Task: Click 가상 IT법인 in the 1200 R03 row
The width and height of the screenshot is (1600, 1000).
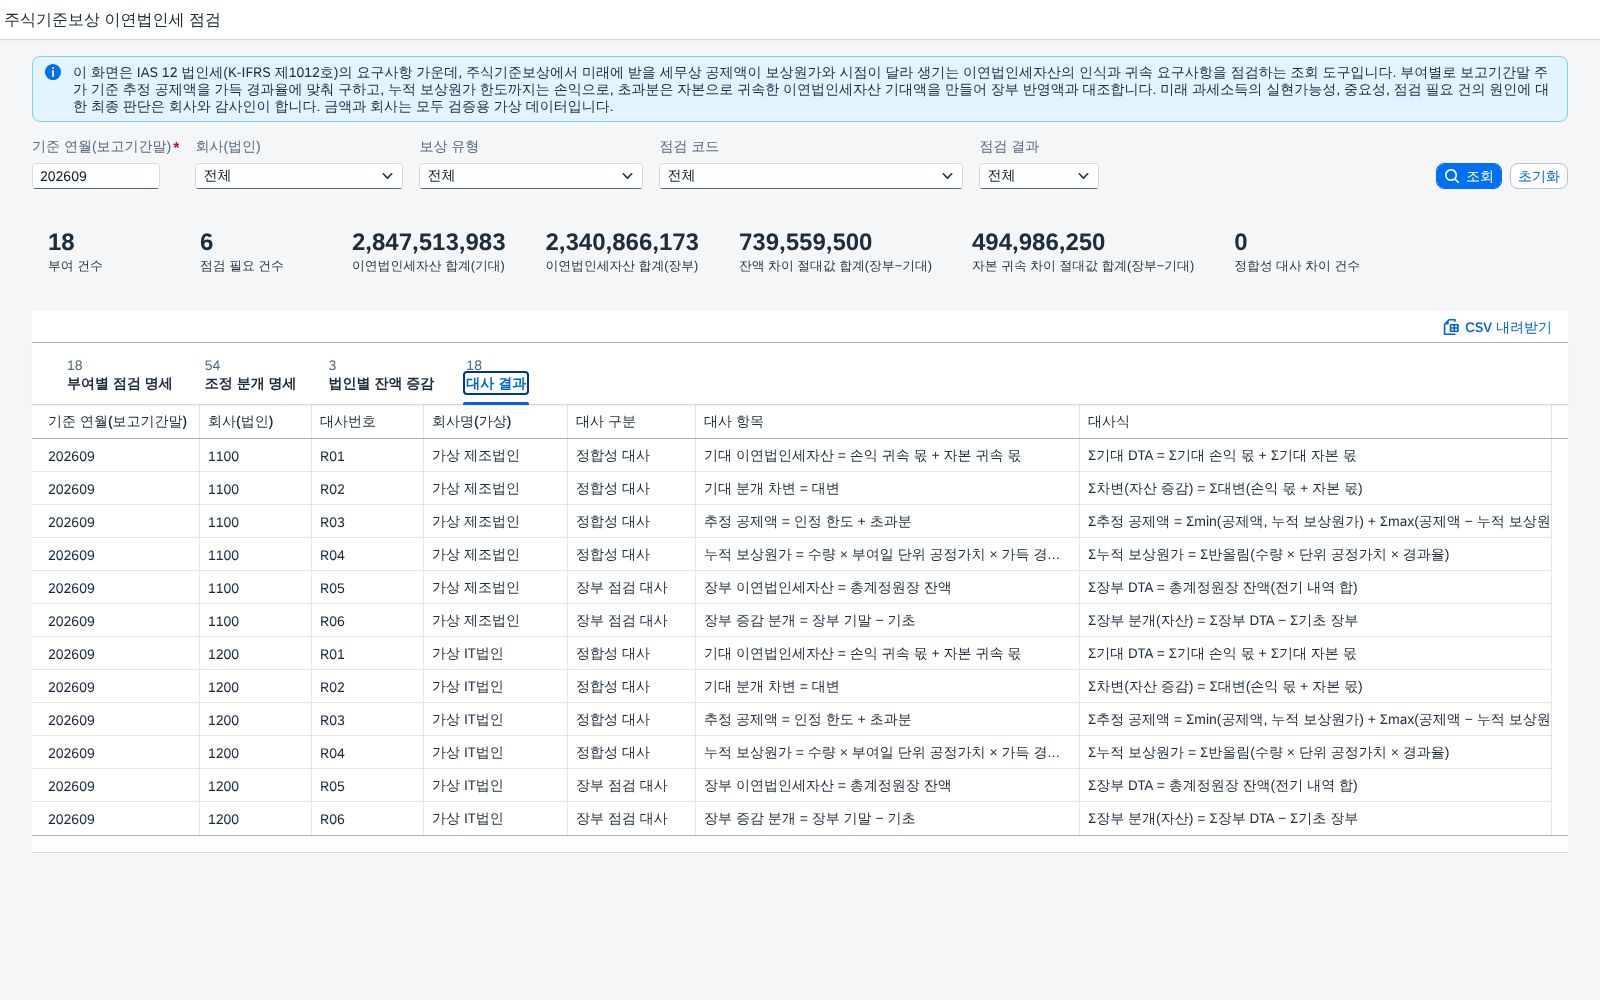Action: click(467, 720)
